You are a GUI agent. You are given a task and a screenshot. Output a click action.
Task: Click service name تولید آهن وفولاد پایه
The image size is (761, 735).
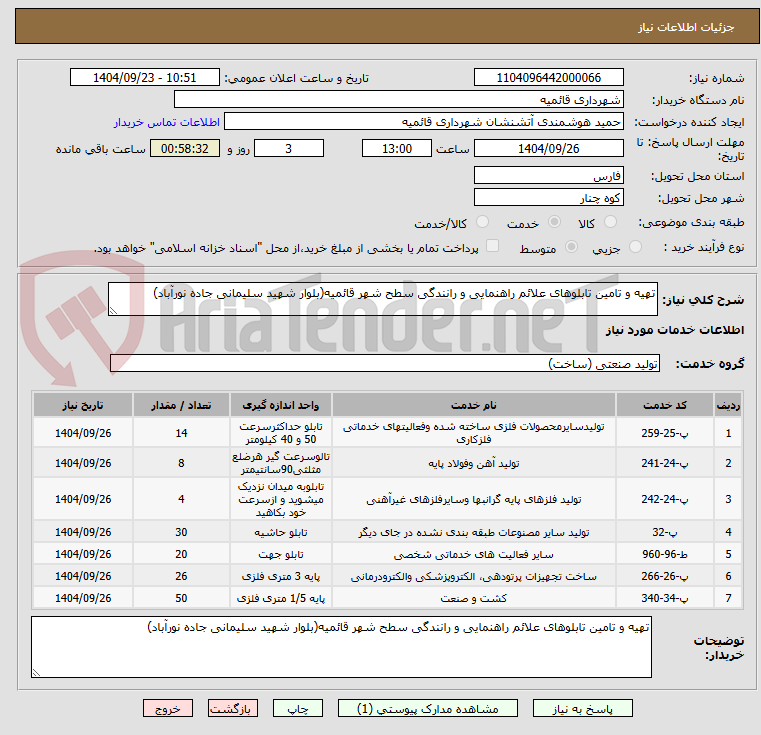474,463
